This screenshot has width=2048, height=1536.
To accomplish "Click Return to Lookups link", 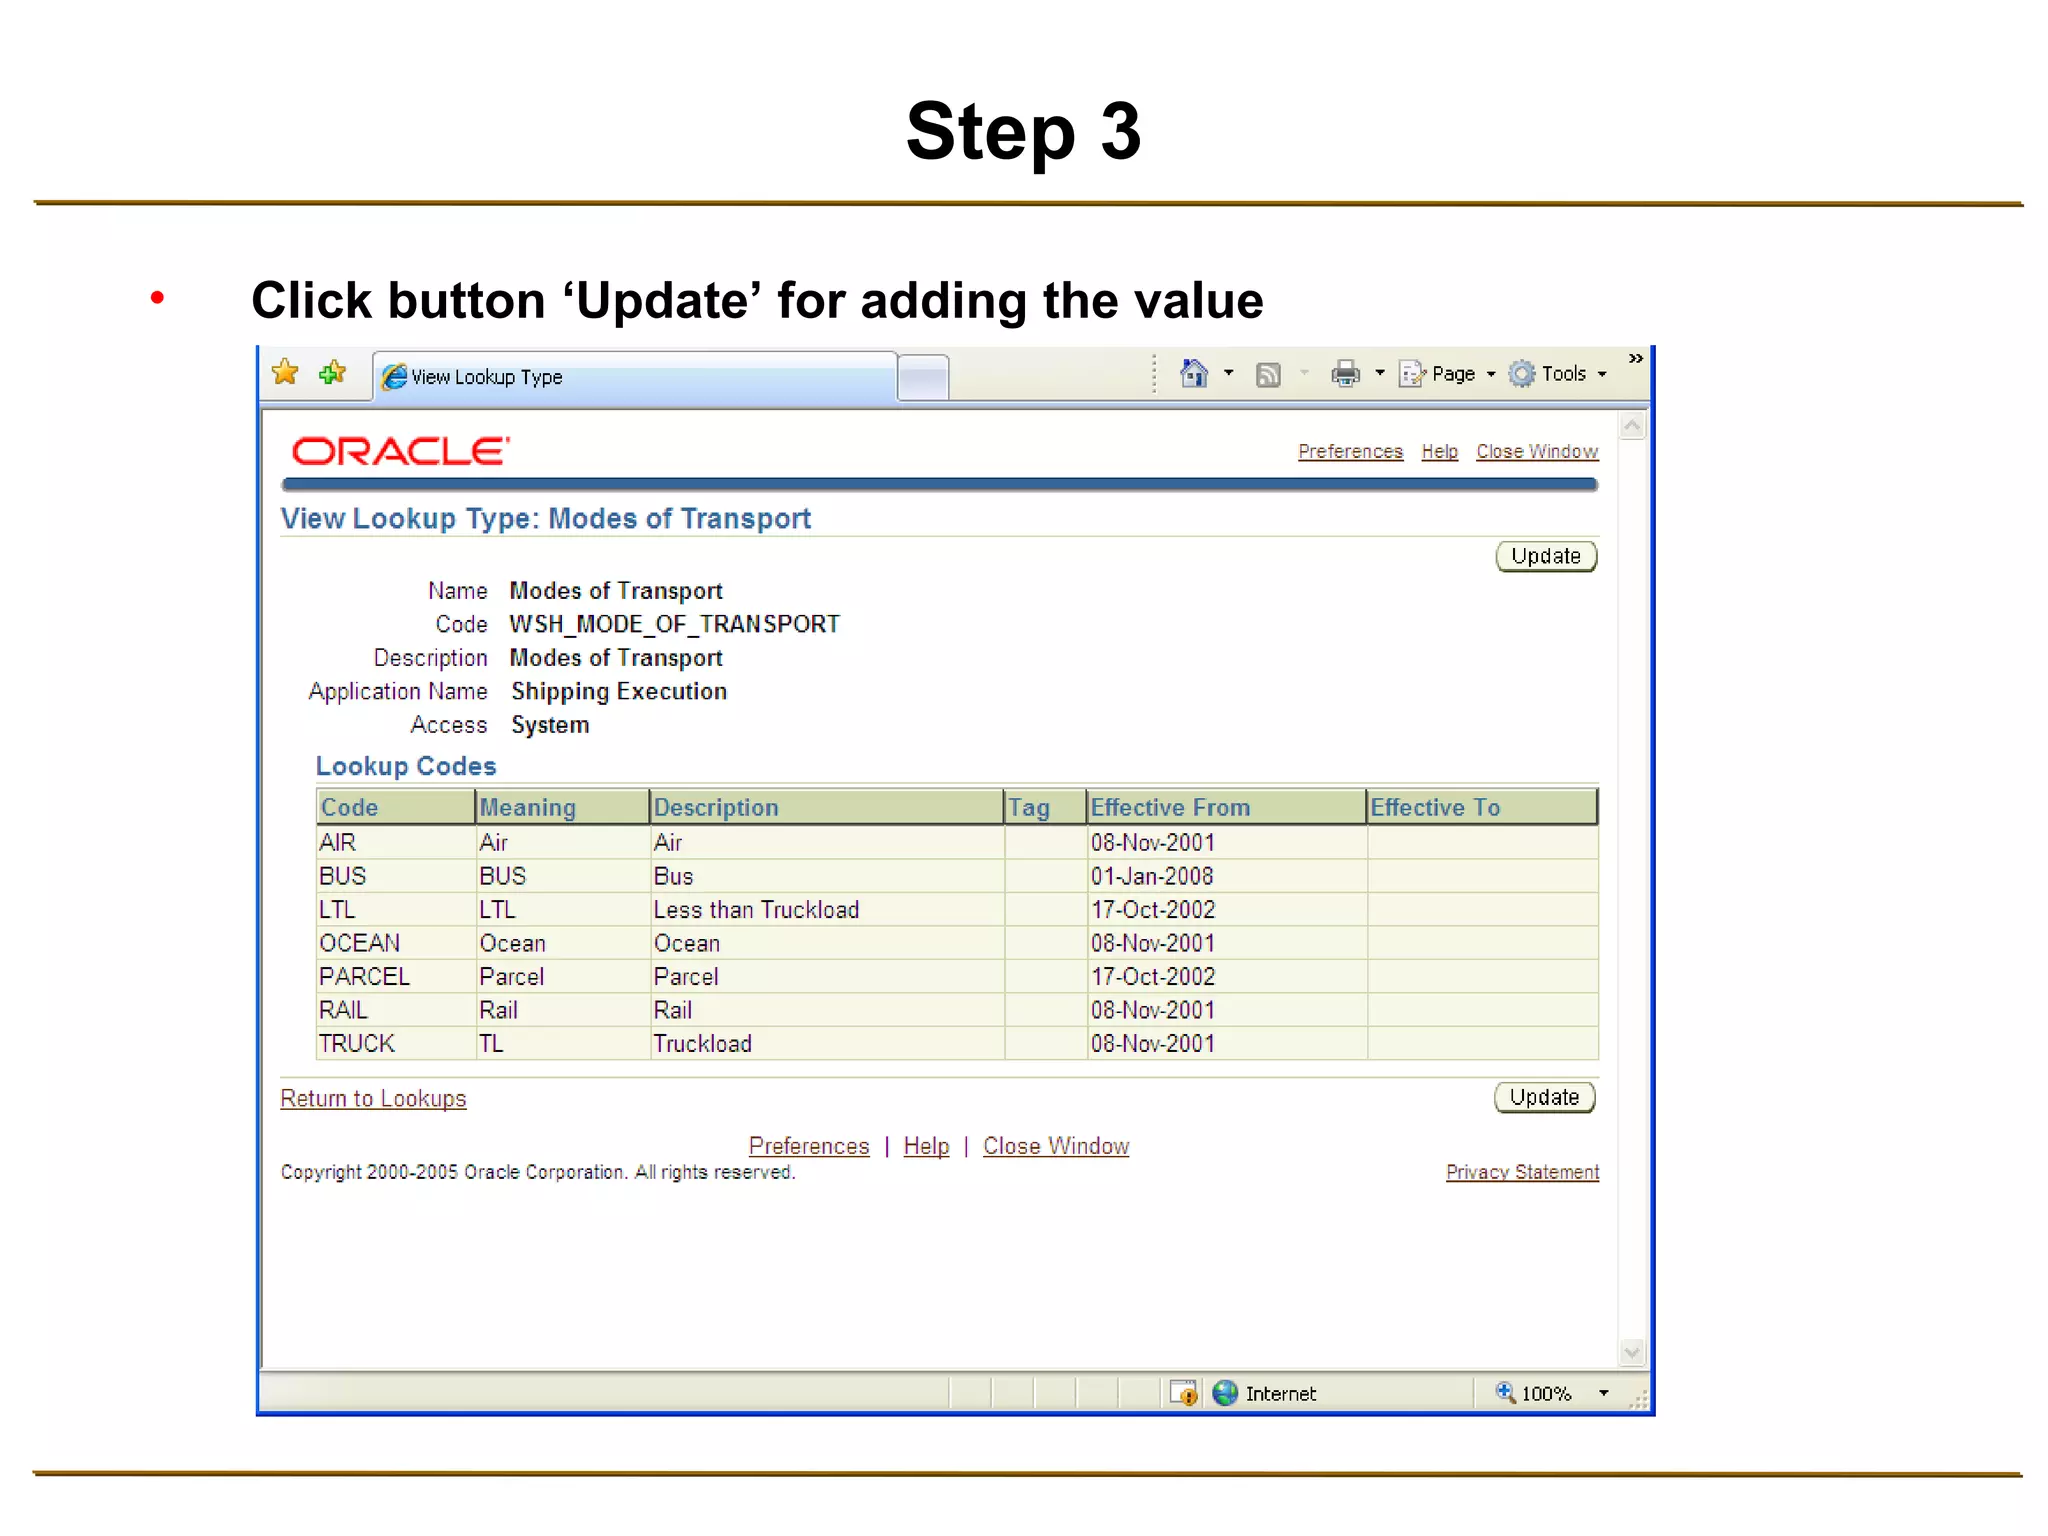I will [373, 1099].
